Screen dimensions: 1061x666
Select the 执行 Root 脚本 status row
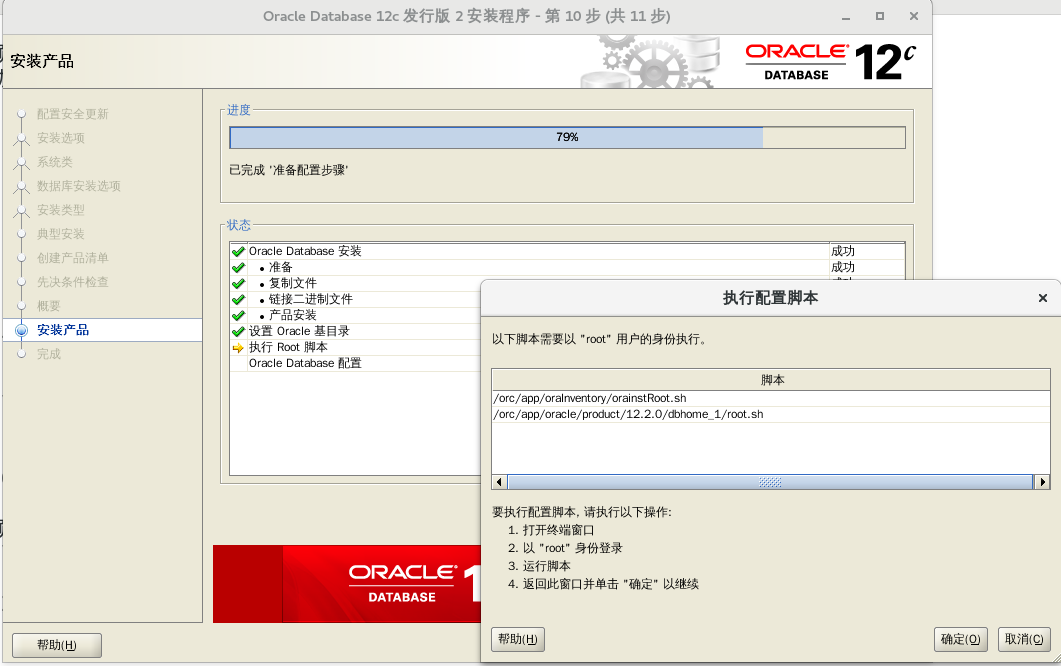[355, 347]
